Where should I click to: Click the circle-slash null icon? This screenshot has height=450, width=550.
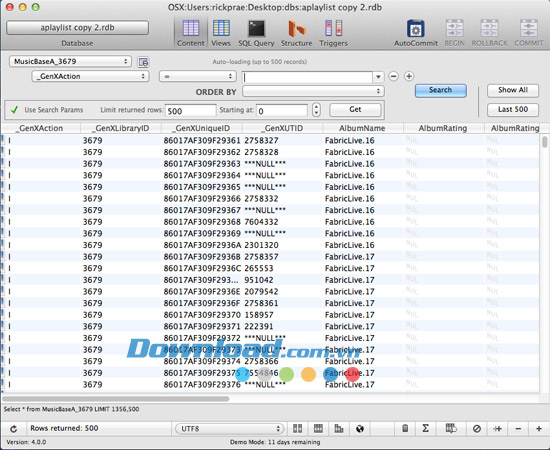coord(477,428)
